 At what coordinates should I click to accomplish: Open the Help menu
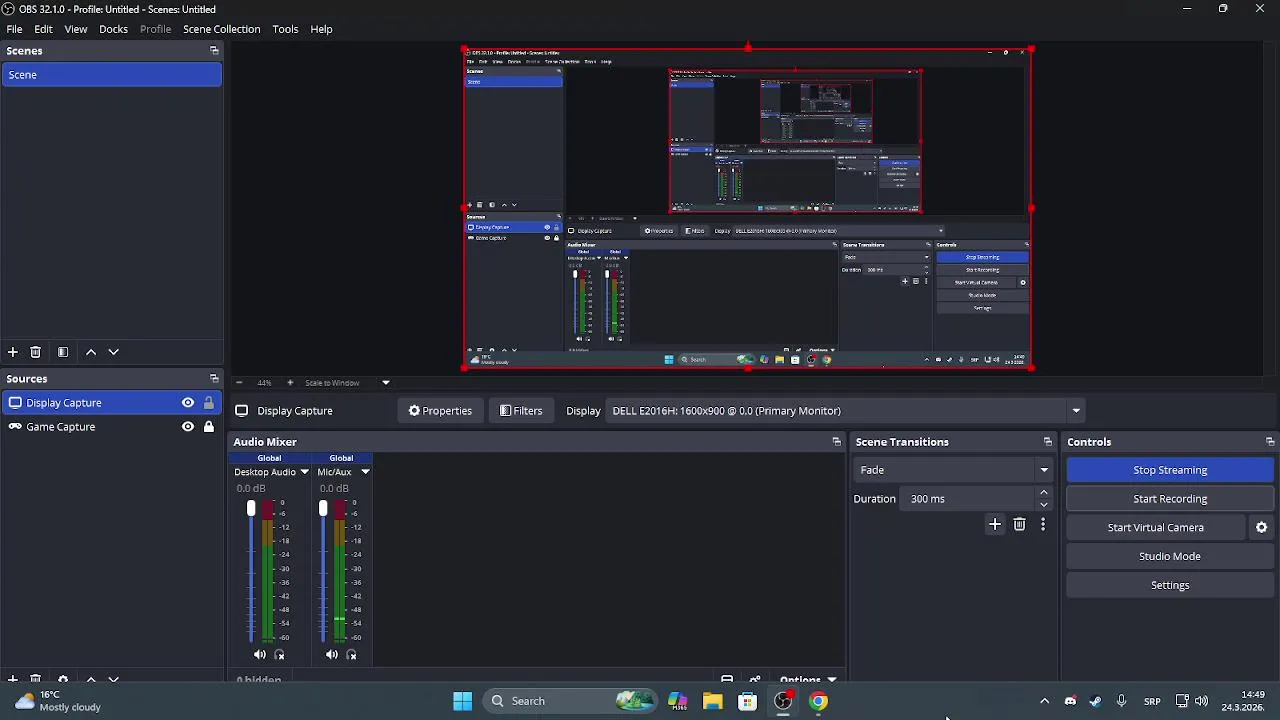[321, 29]
